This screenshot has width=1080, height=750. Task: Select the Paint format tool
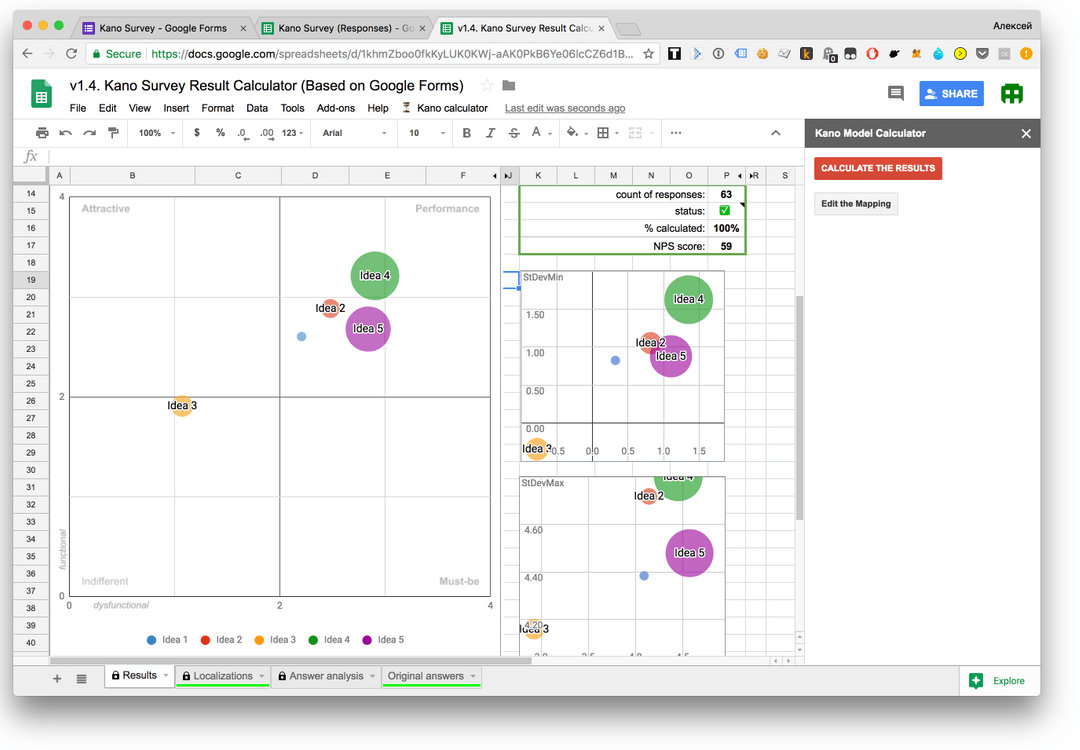[x=114, y=133]
